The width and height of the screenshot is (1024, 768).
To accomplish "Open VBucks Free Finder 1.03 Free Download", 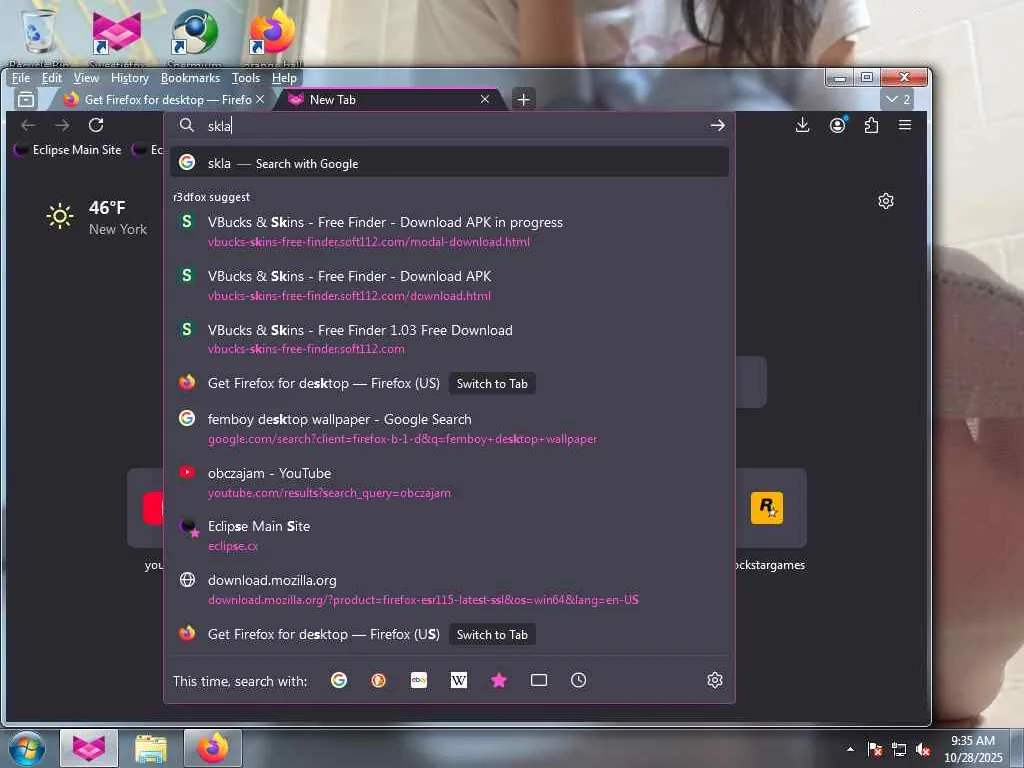I will (x=449, y=339).
